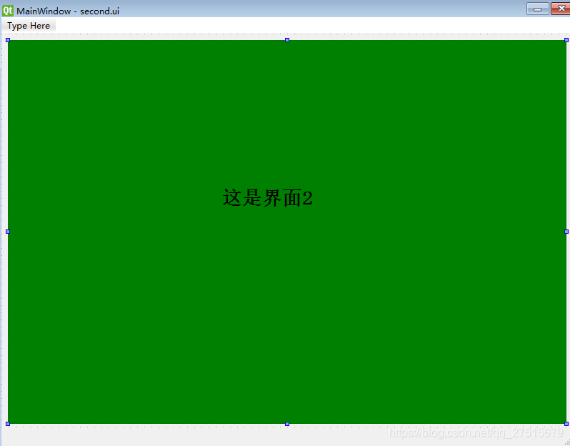Click the top-center blue selection handle
The image size is (578, 448).
click(x=287, y=40)
